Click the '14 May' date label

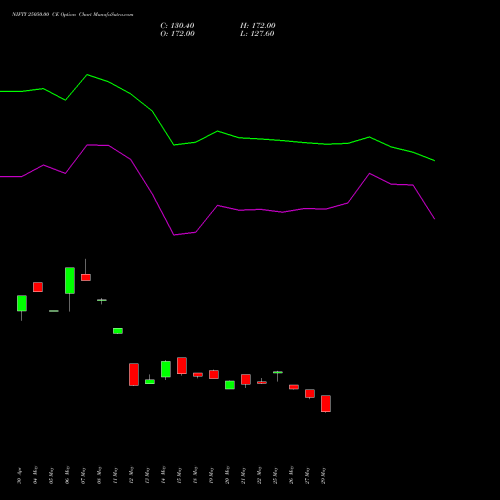164,475
